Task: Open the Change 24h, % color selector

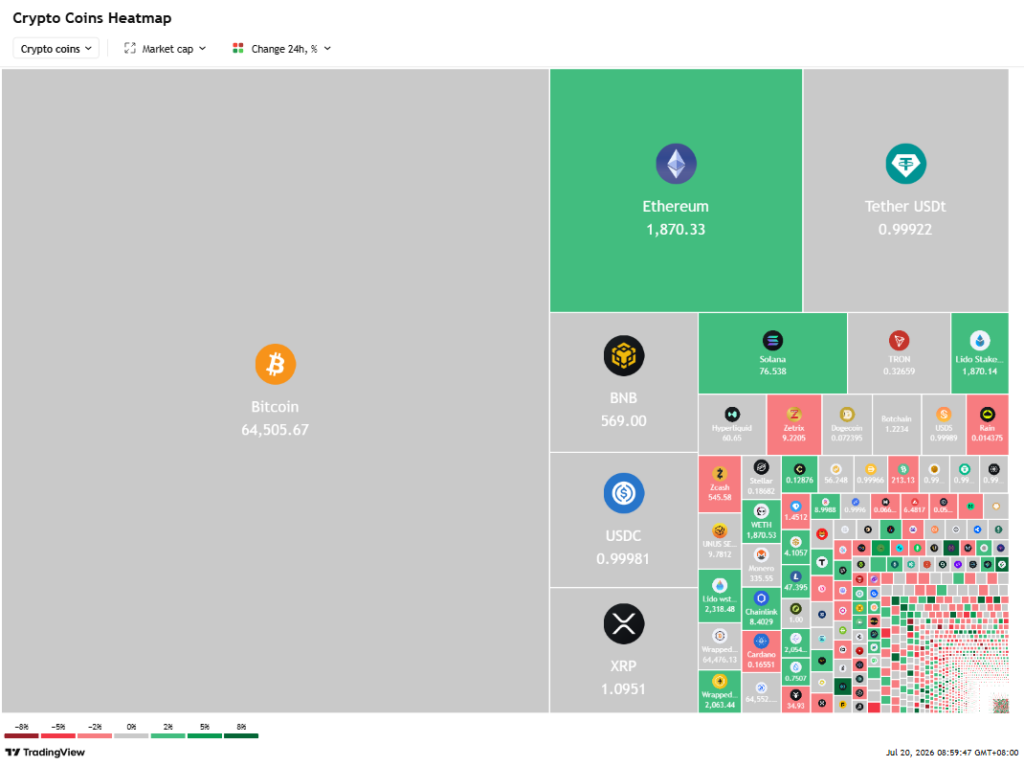Action: 282,48
